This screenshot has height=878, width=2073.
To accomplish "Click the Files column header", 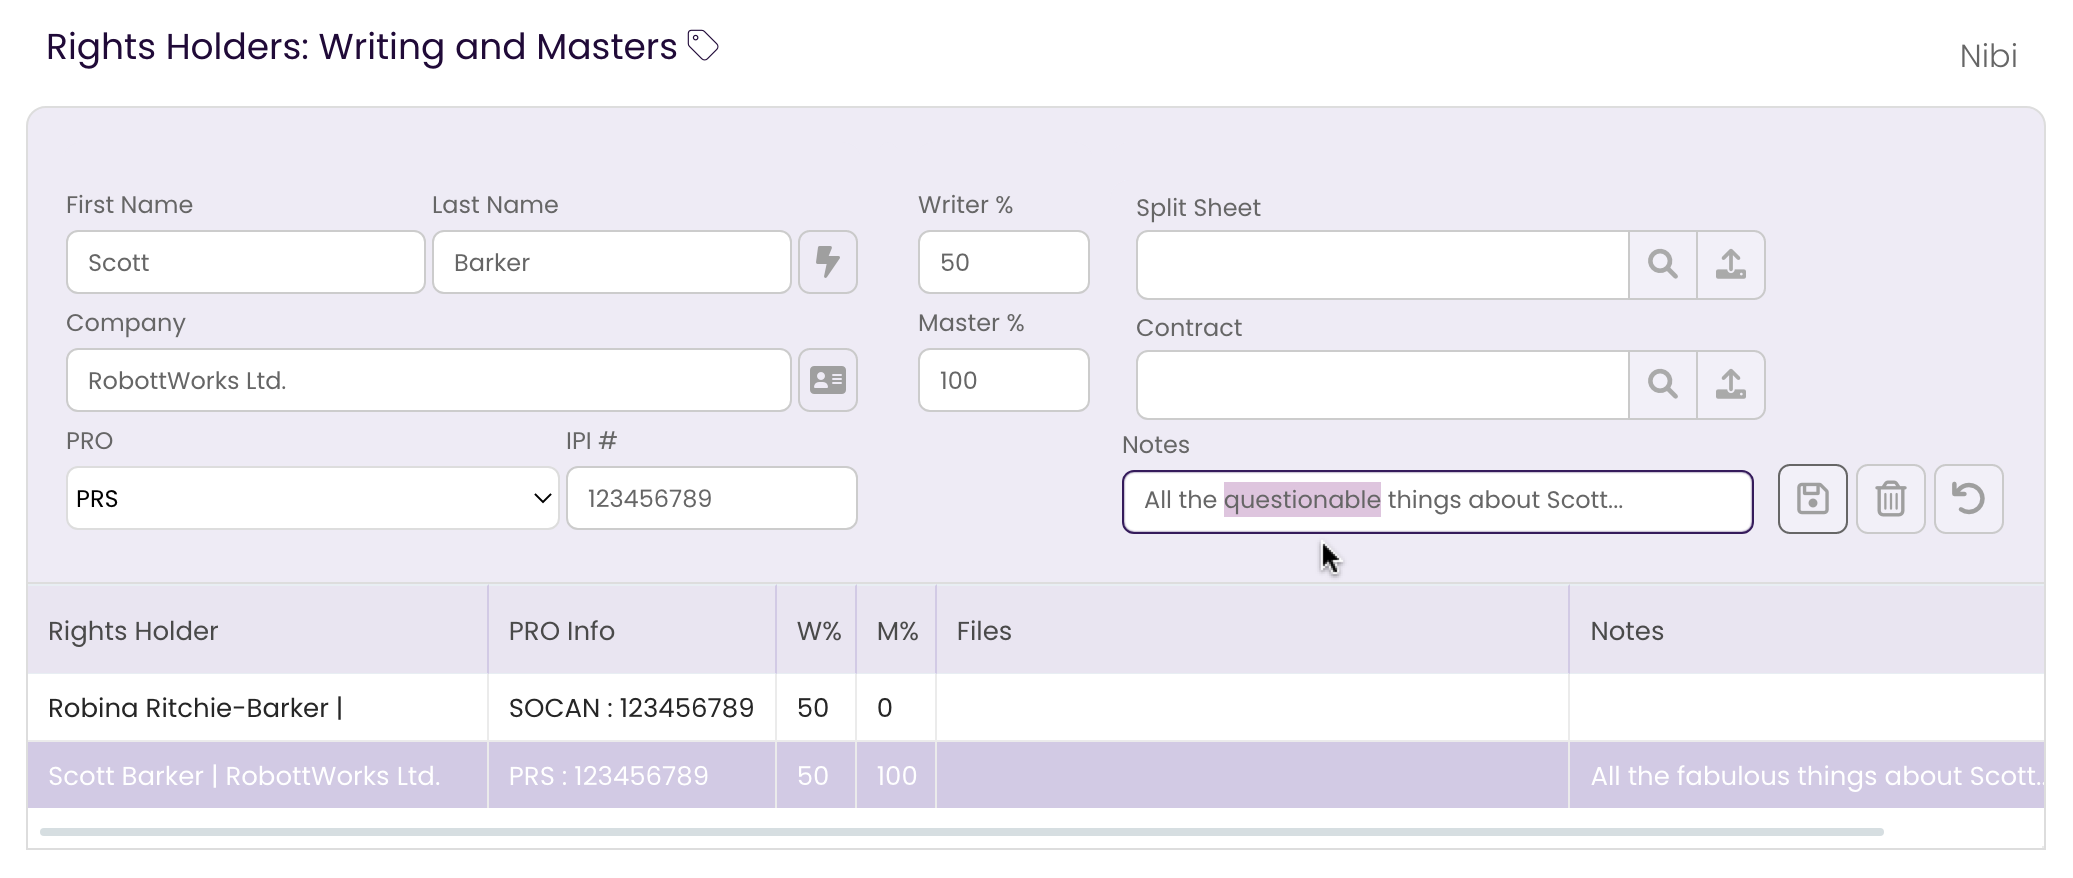I will (x=1252, y=630).
